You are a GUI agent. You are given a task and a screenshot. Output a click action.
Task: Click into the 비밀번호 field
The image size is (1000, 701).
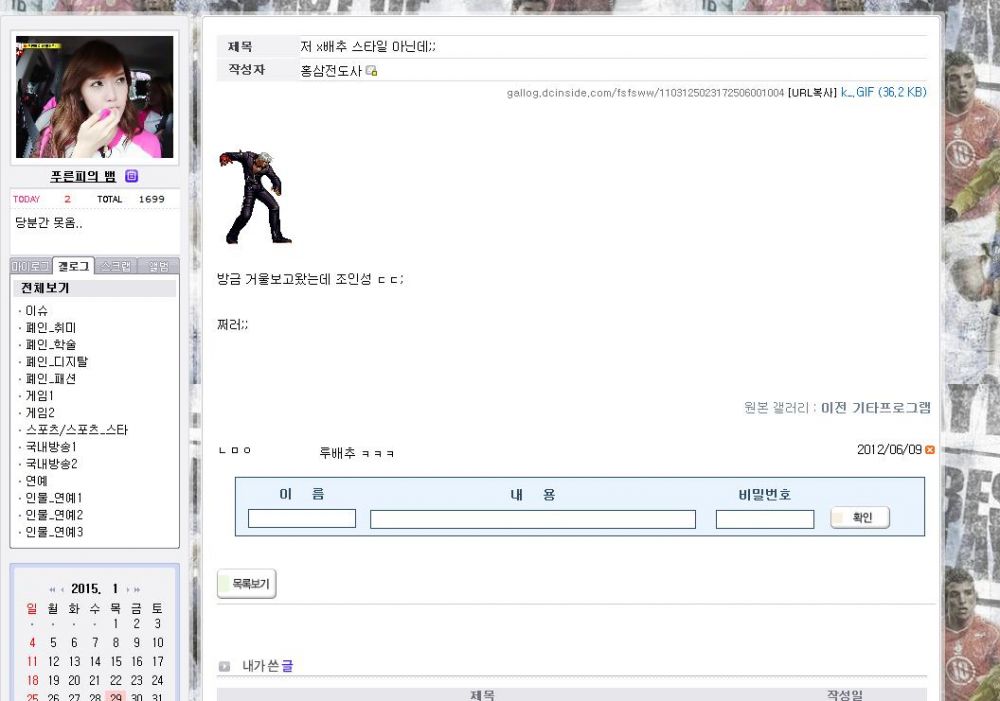(764, 519)
